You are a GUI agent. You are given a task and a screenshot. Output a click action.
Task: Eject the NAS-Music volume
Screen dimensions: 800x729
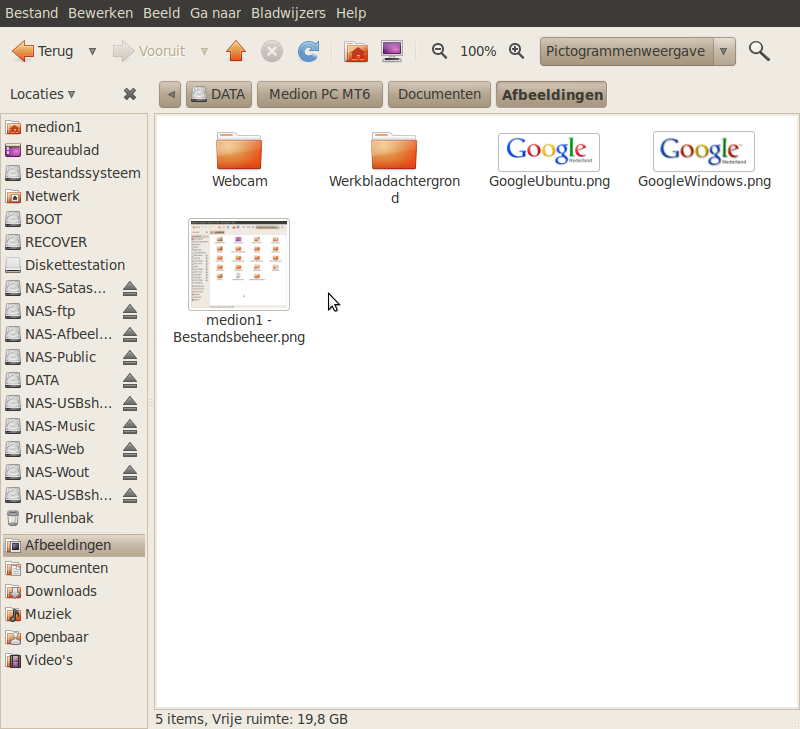(130, 427)
